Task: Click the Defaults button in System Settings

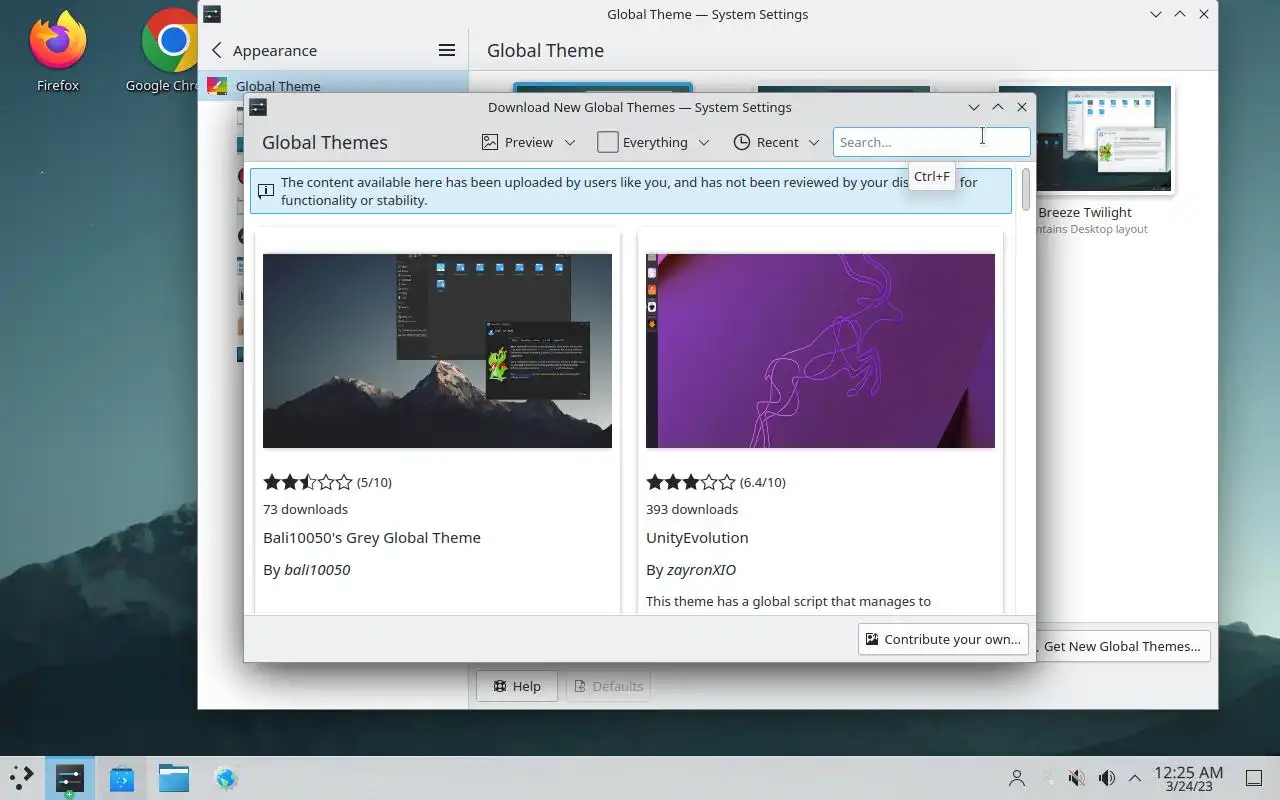Action: click(608, 686)
